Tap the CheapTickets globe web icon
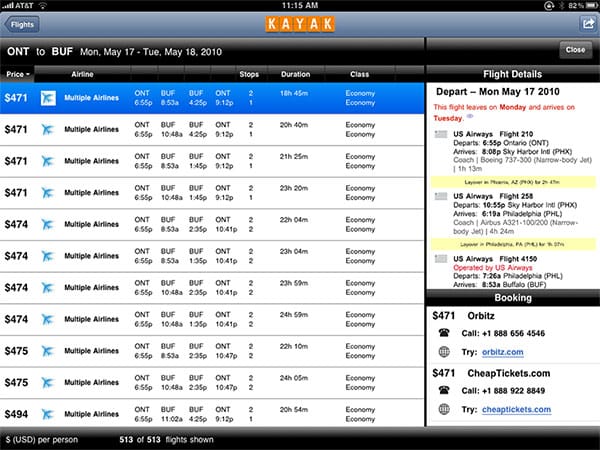Screen dimensions: 600x450 click(444, 409)
